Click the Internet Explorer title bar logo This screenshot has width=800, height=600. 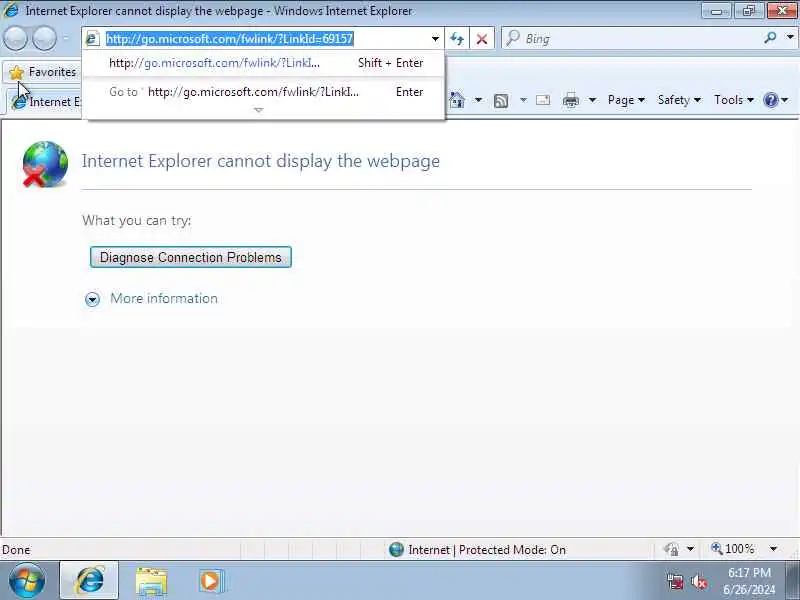(10, 10)
